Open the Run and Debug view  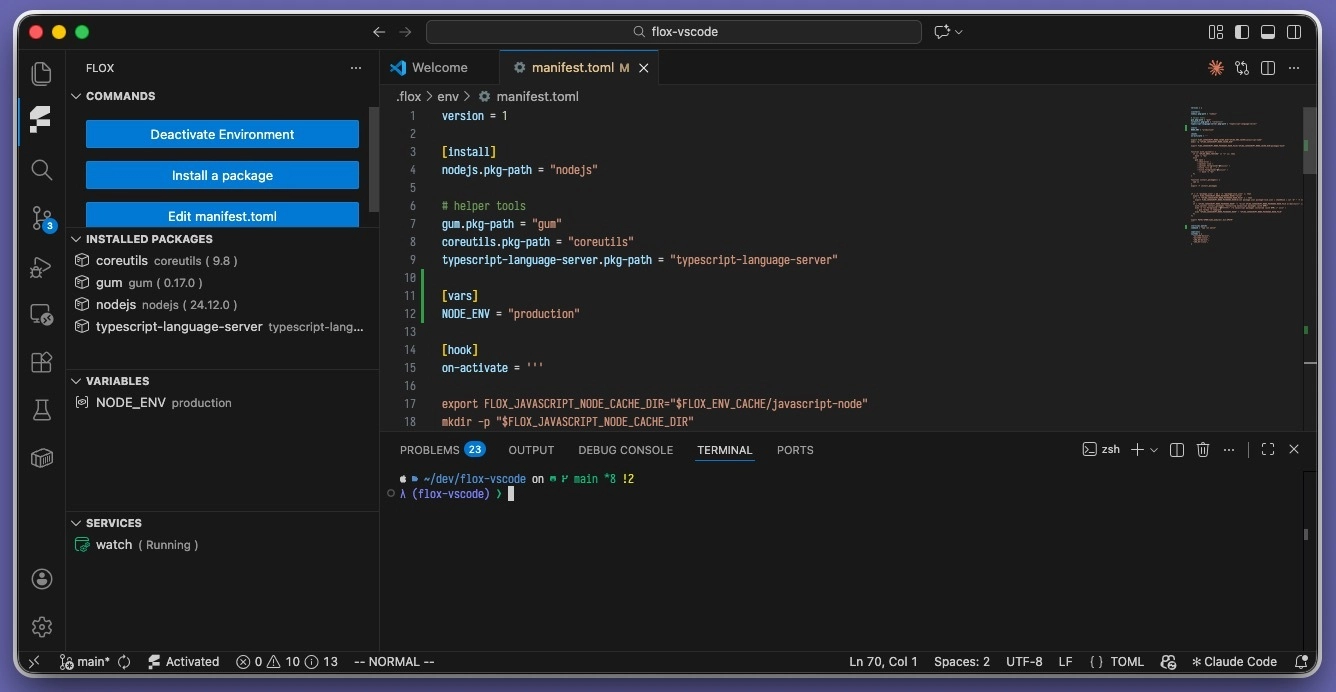[41, 267]
